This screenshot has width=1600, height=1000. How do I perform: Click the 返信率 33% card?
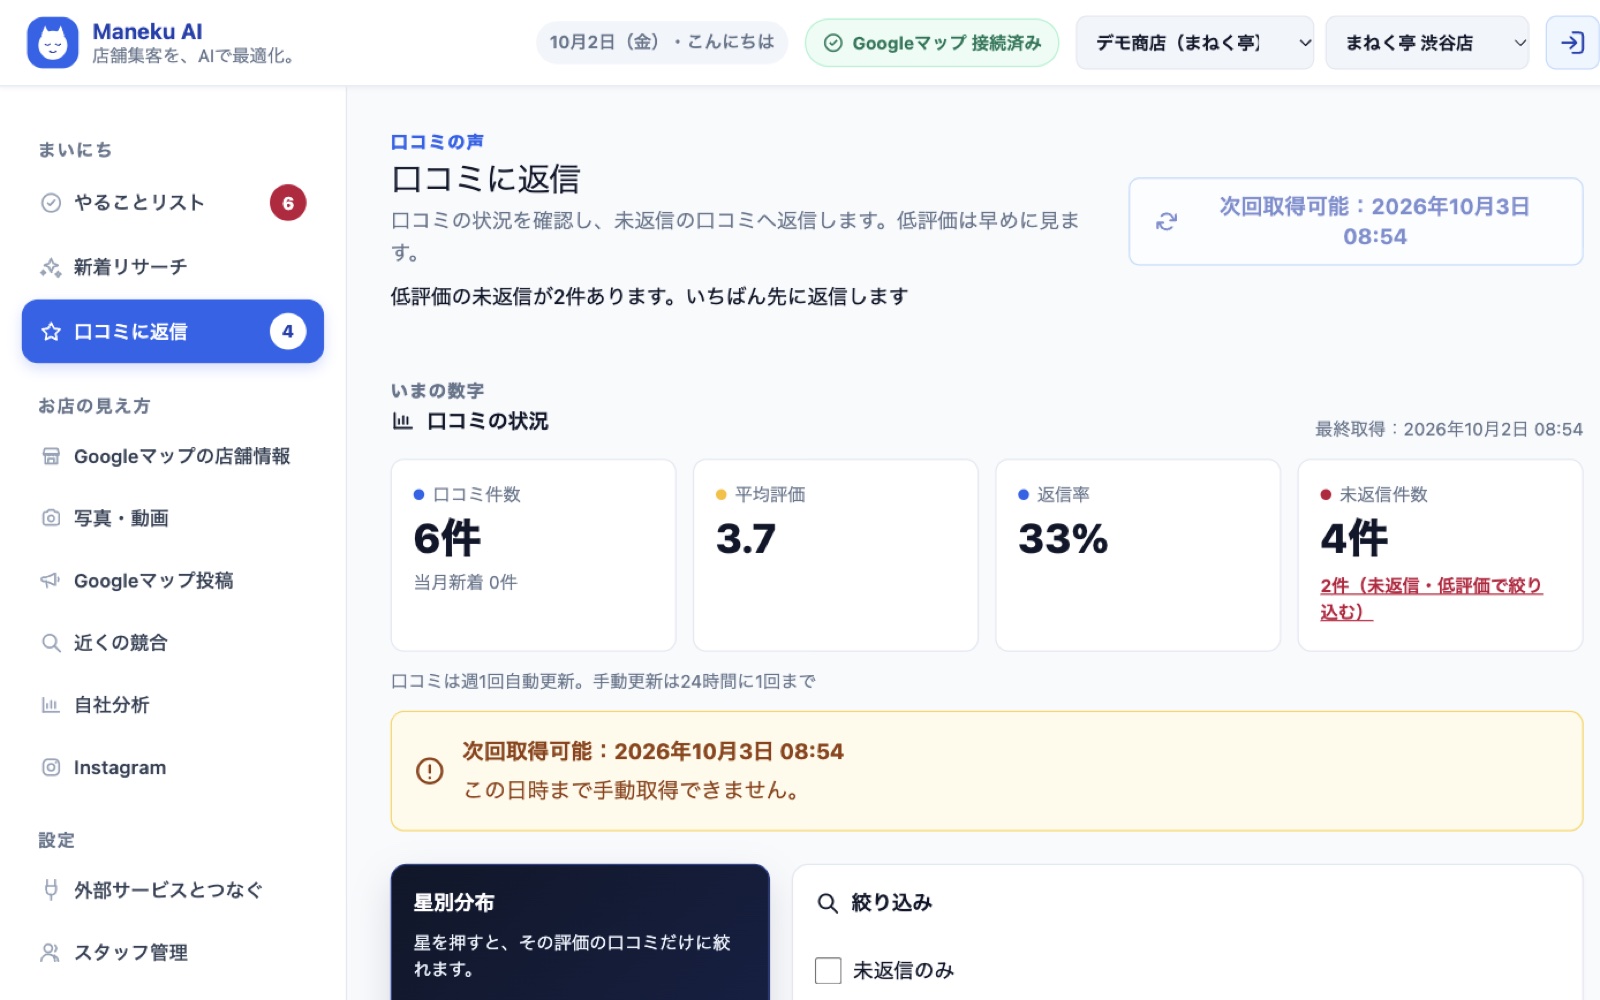click(x=1138, y=555)
